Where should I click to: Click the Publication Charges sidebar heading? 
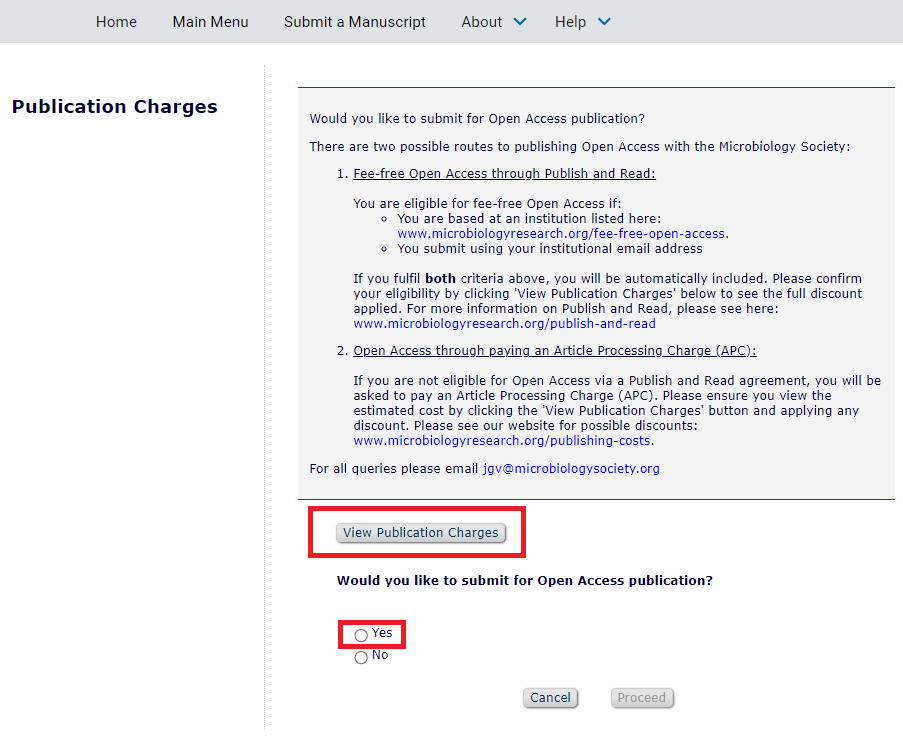[114, 106]
